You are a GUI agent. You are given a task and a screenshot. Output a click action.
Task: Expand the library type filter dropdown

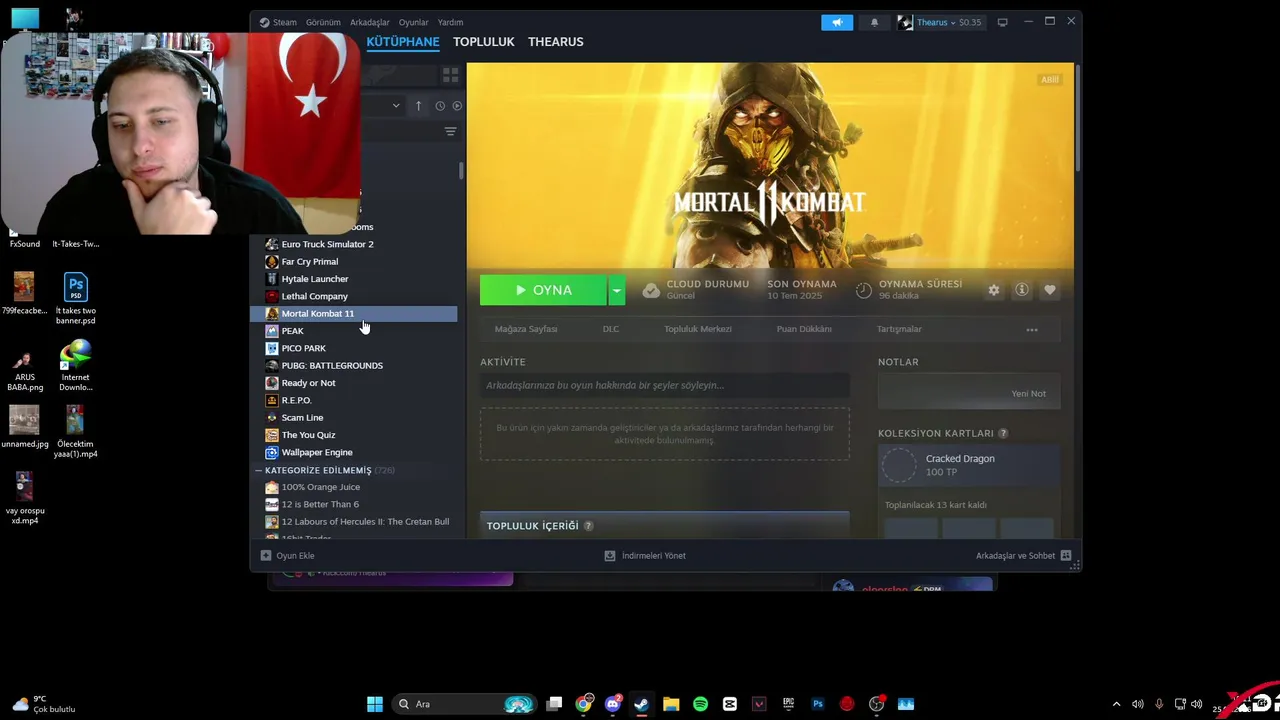(396, 106)
